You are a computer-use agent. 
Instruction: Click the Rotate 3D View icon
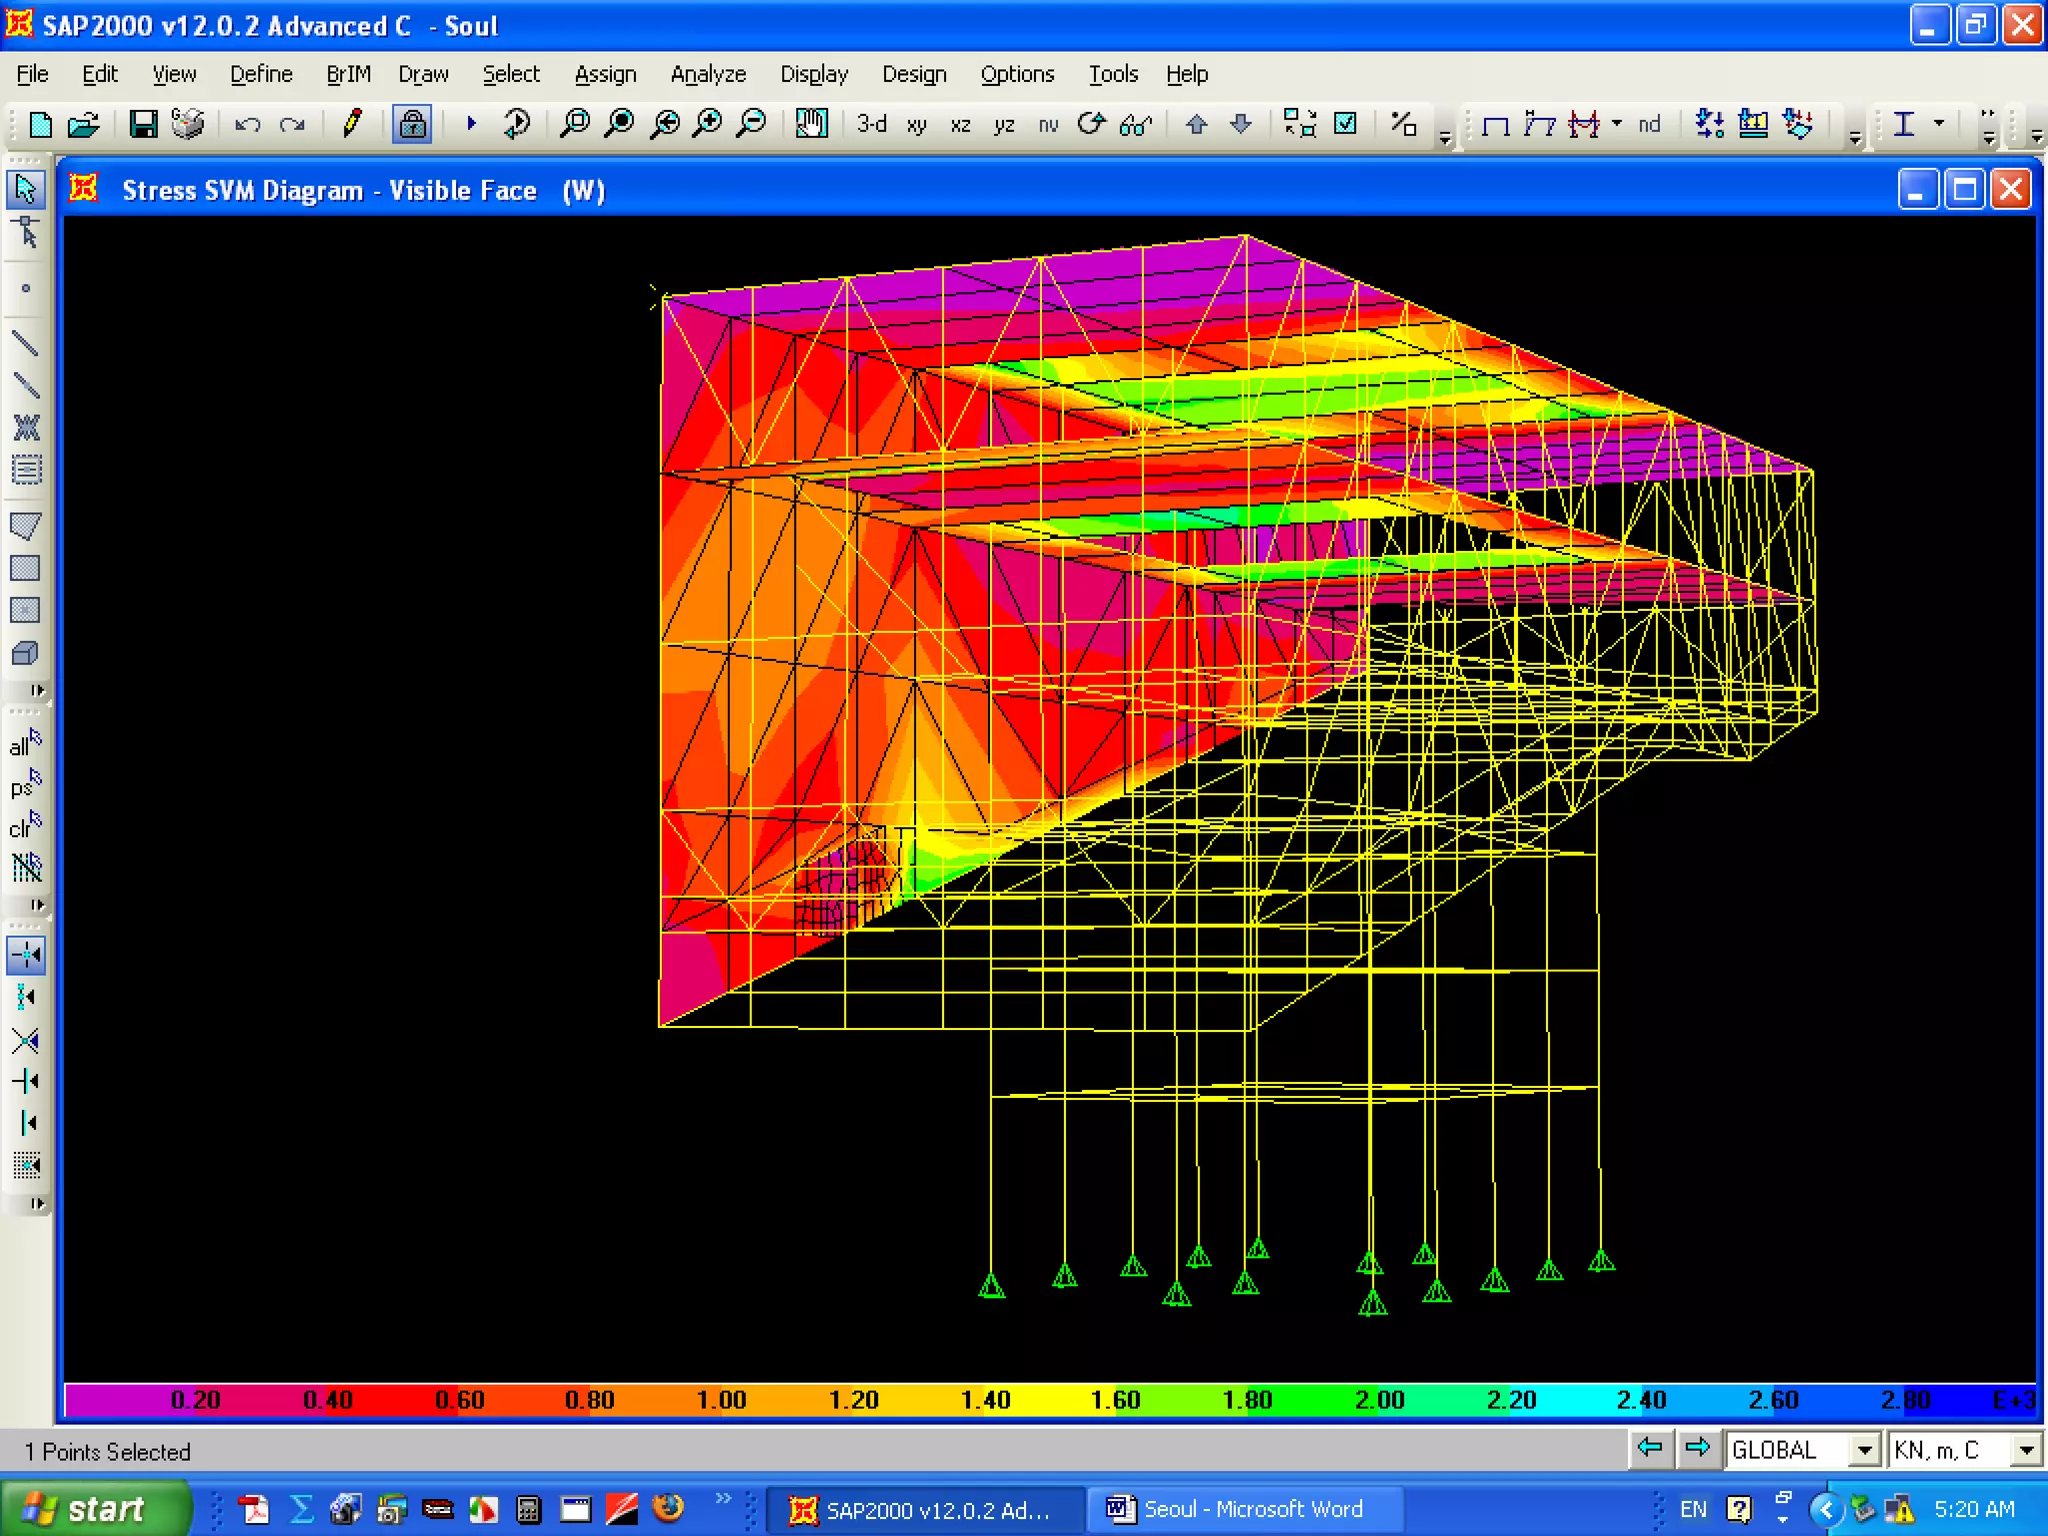tap(1091, 124)
